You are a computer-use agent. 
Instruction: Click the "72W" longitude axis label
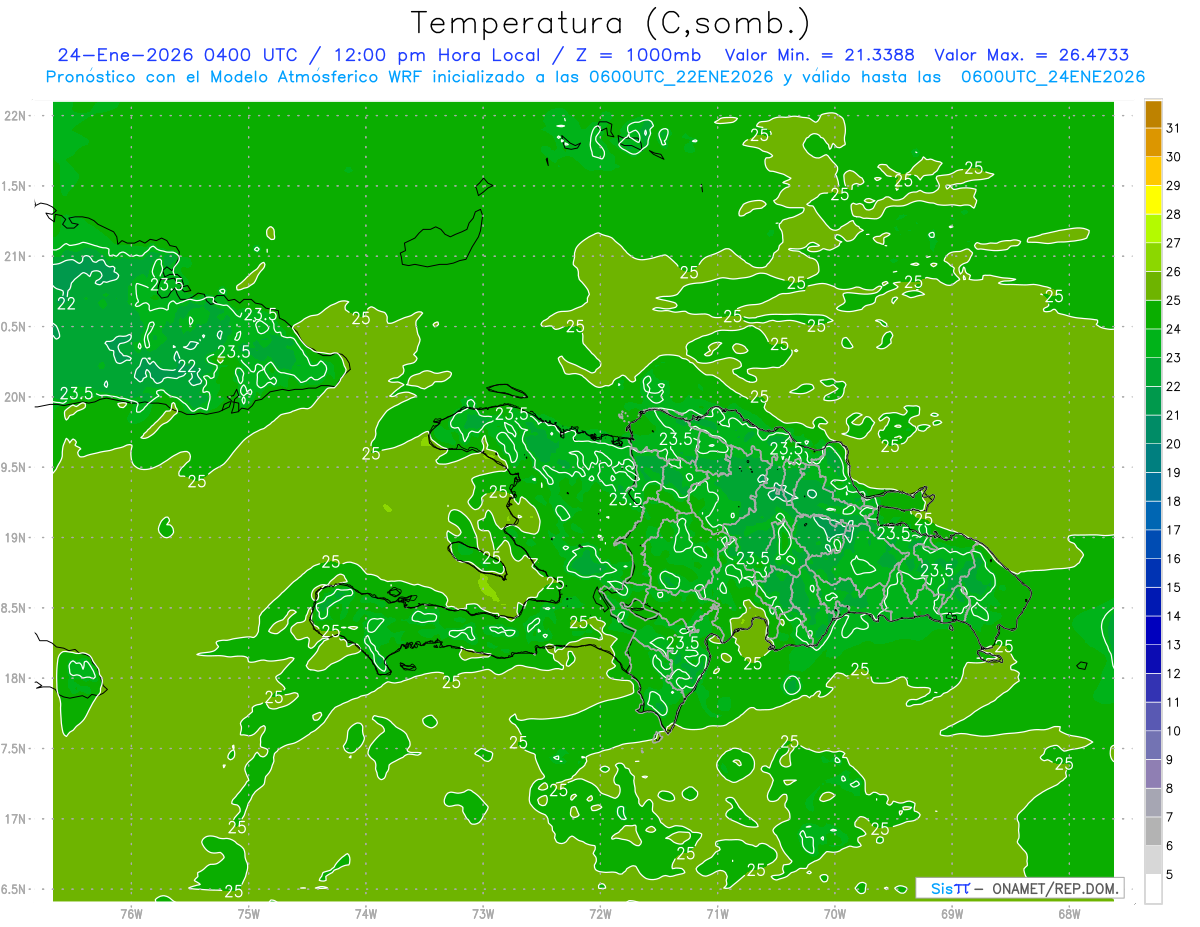click(600, 912)
